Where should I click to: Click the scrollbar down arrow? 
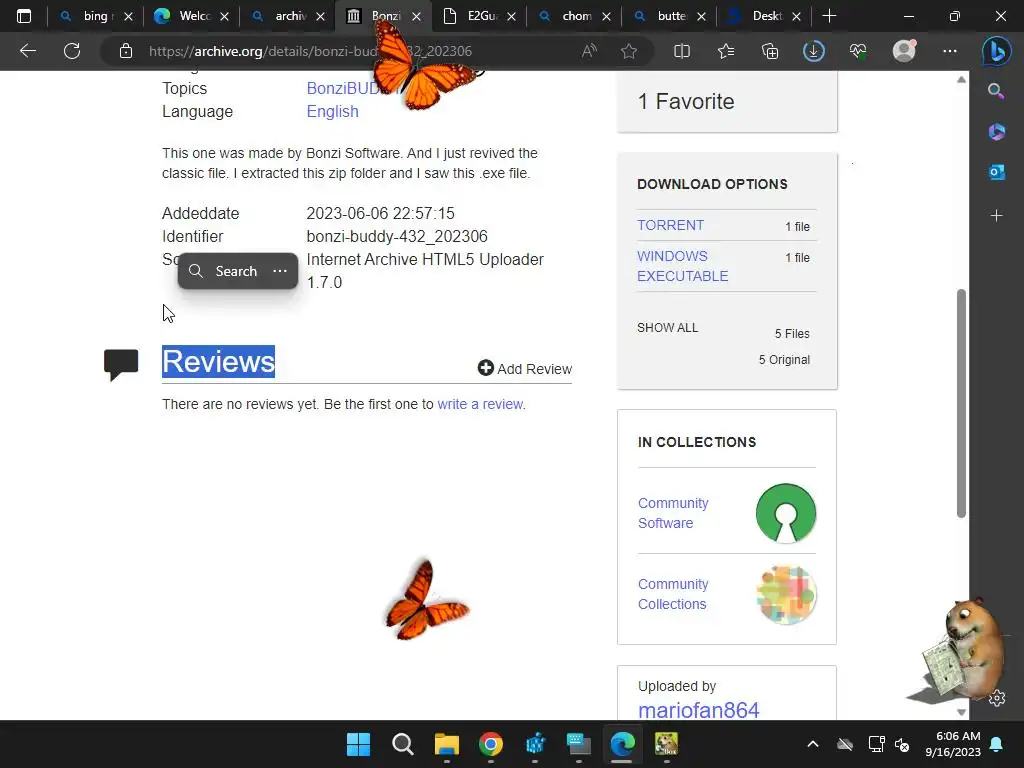pos(961,712)
